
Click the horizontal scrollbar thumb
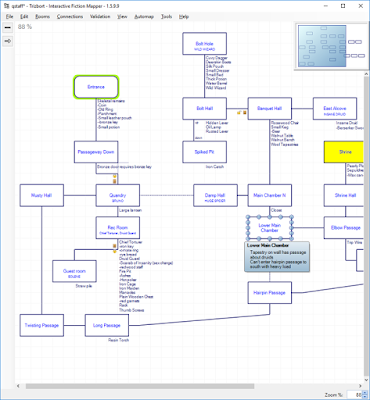tap(140, 386)
